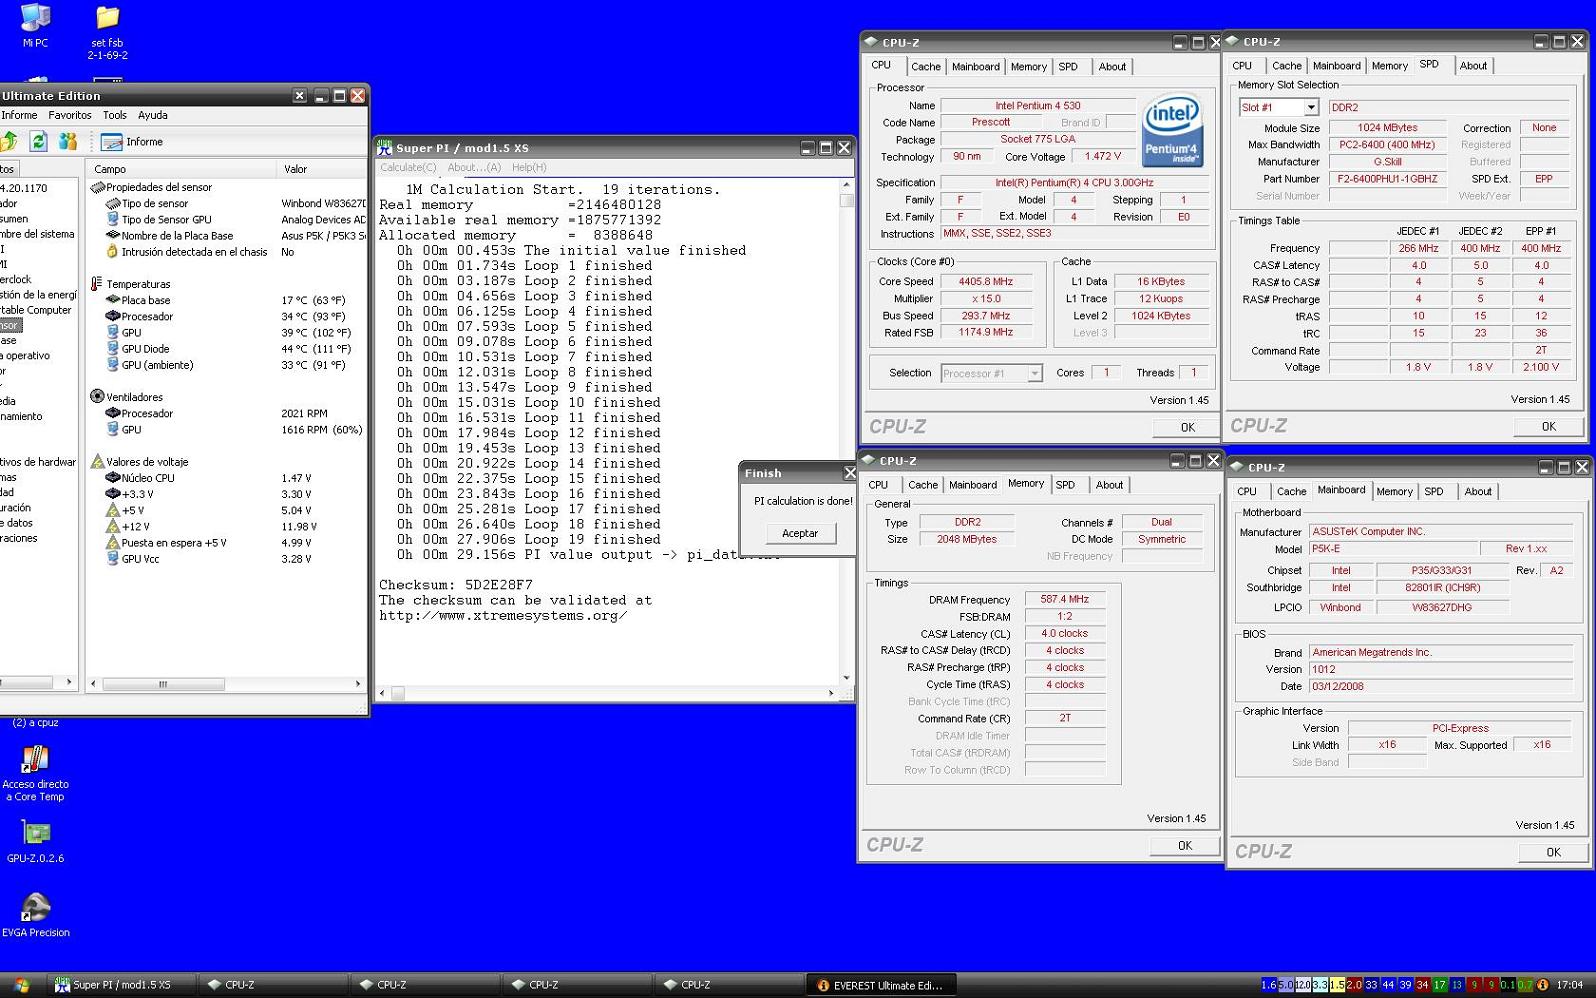The width and height of the screenshot is (1596, 998).
Task: Click the Informe report button in EVEREST toolbar
Action: point(132,142)
